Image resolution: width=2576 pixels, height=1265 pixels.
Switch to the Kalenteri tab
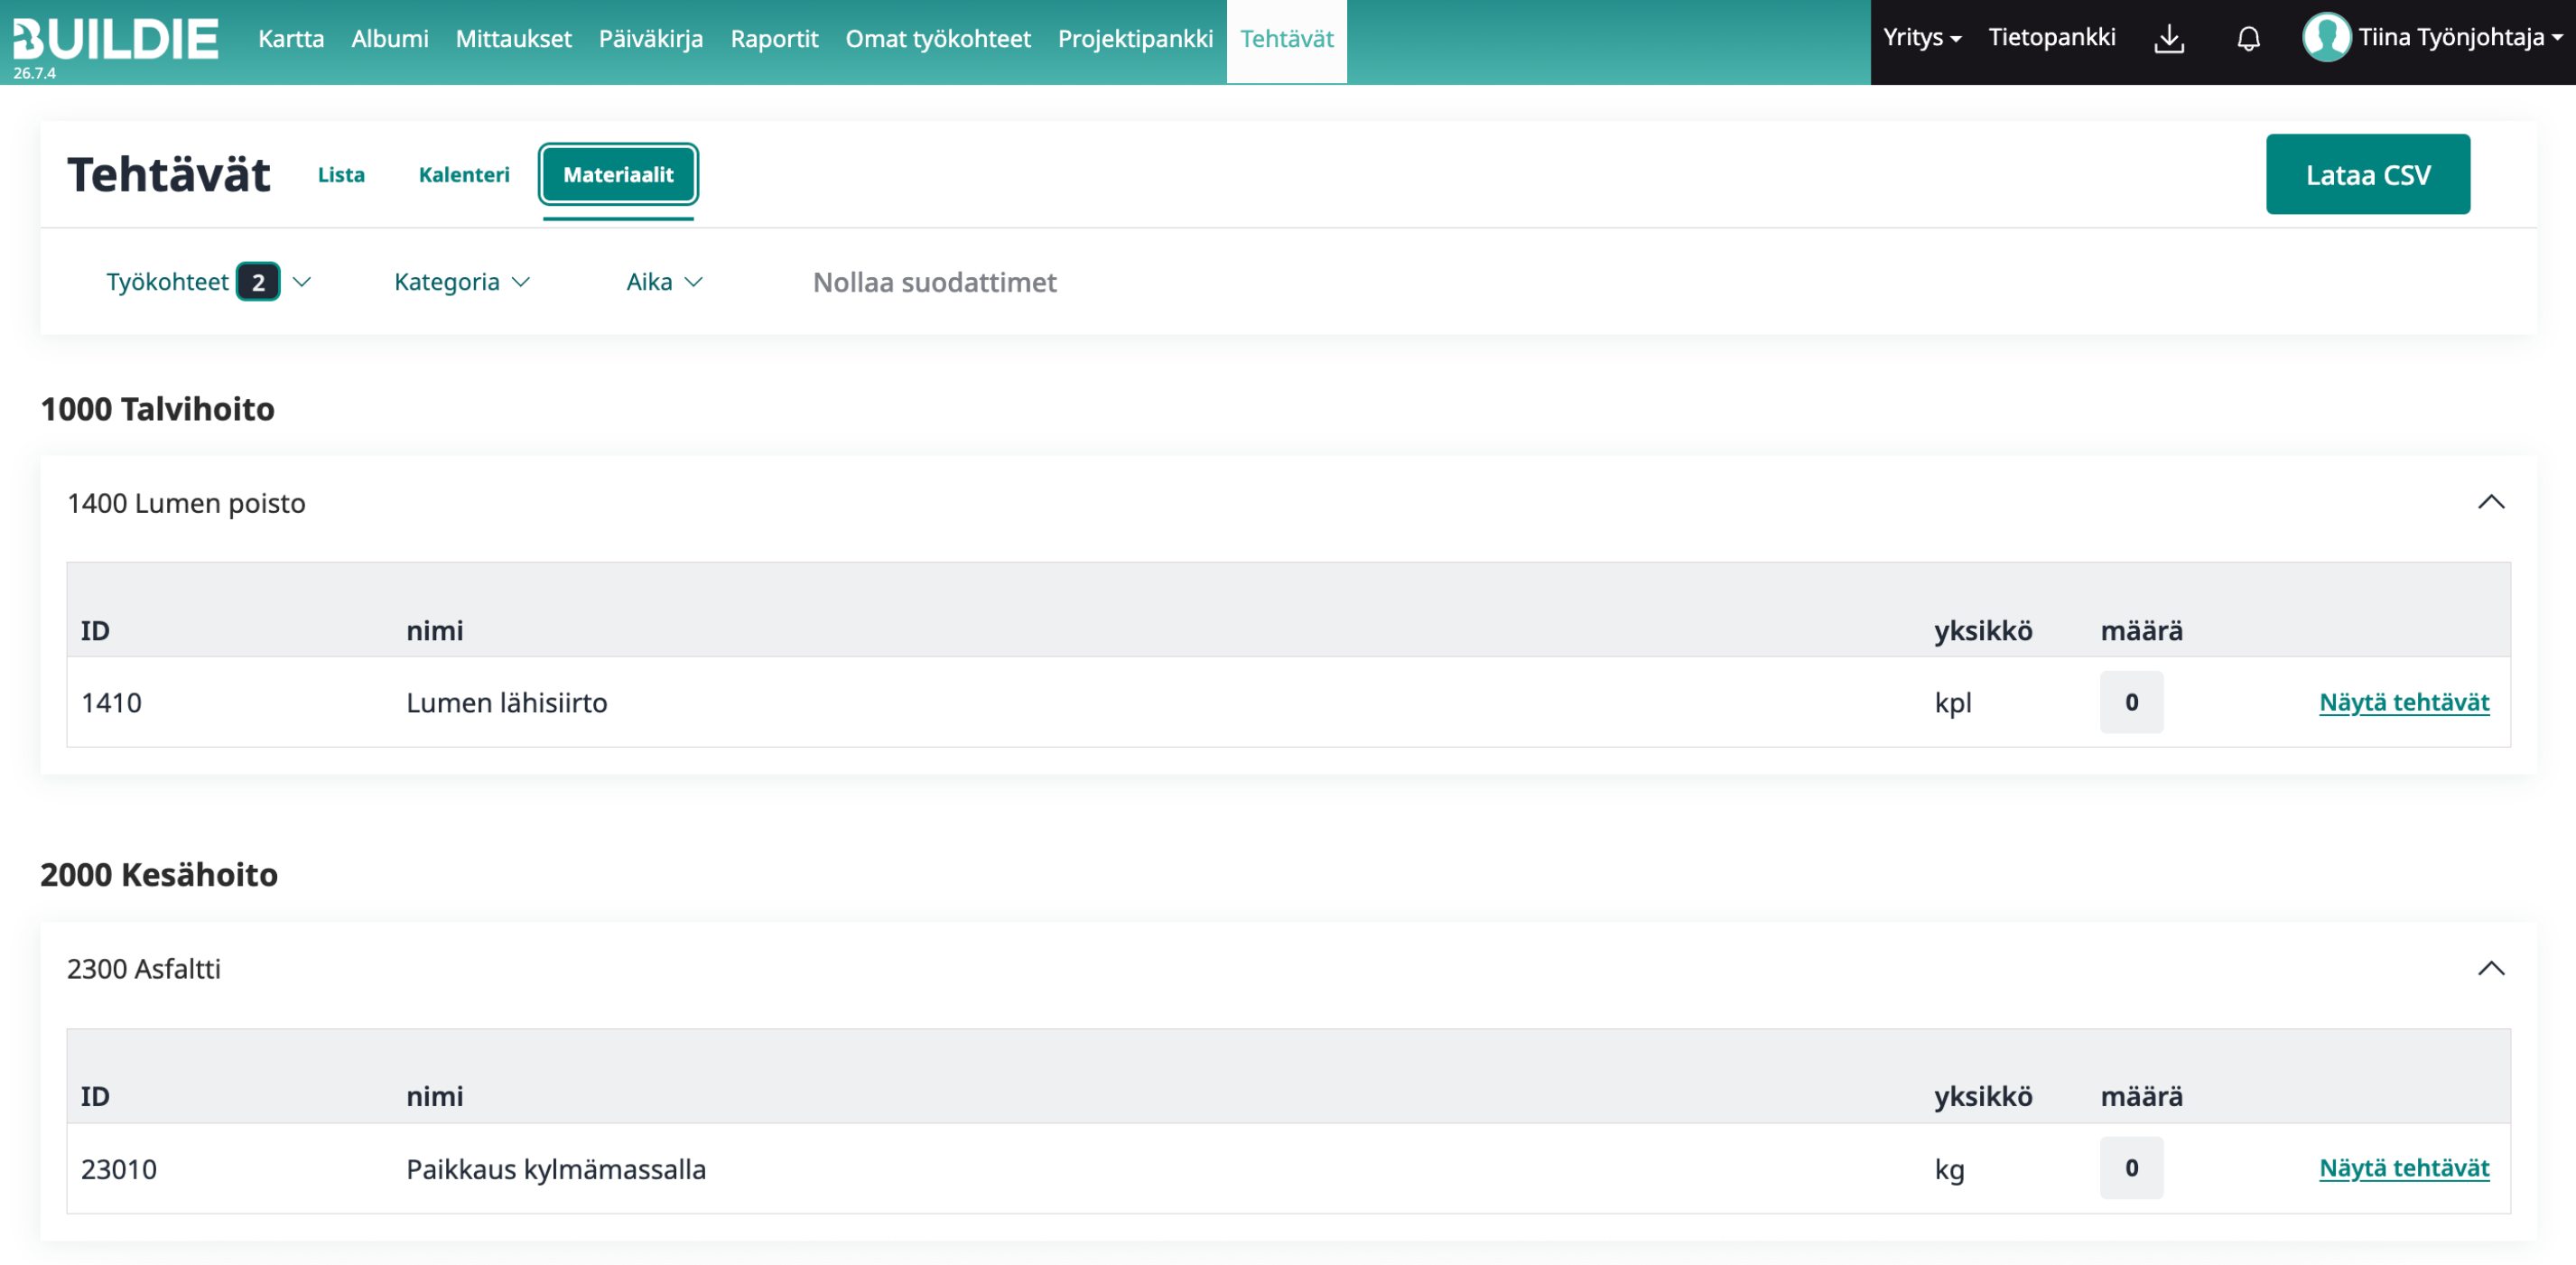tap(464, 175)
